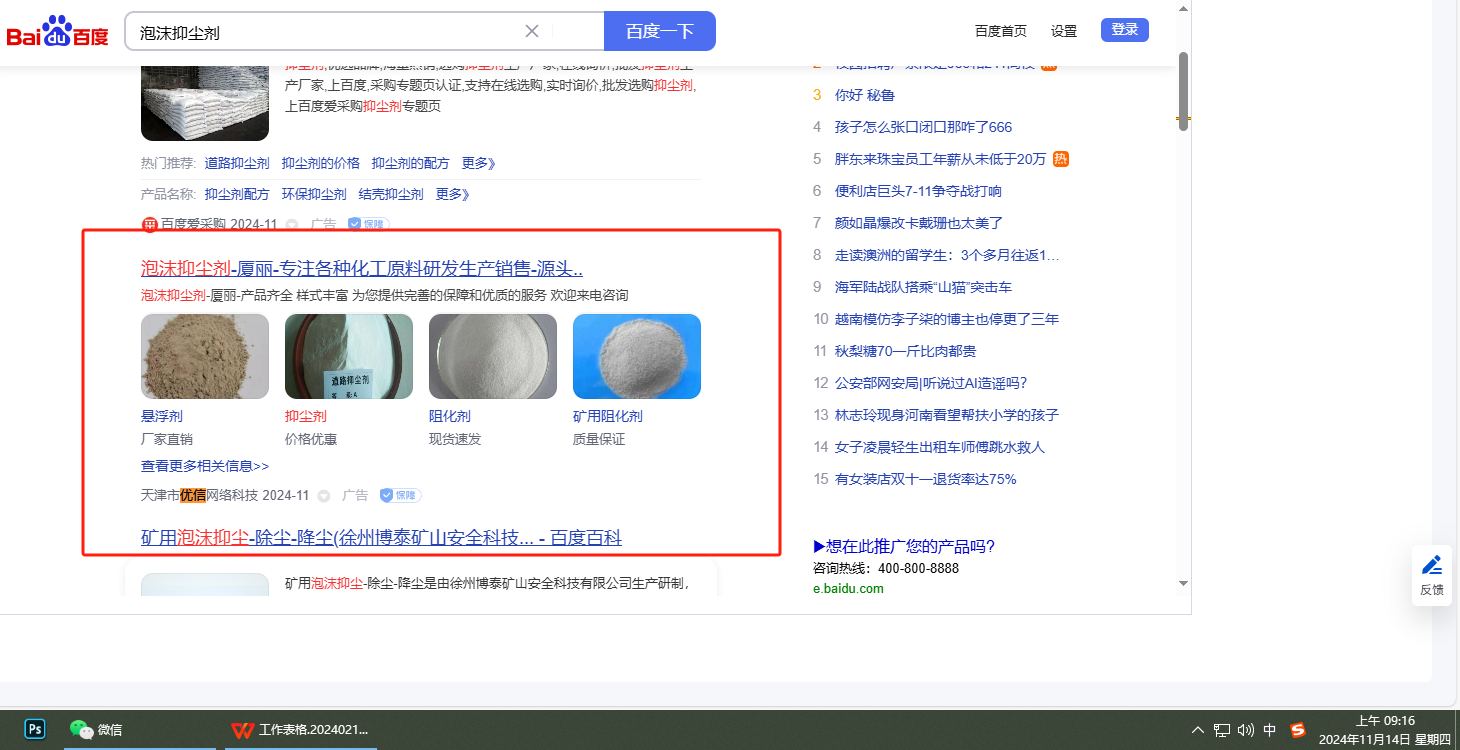The width and height of the screenshot is (1460, 750).
Task: Open the 反馈 feedback button
Action: pos(1432,575)
